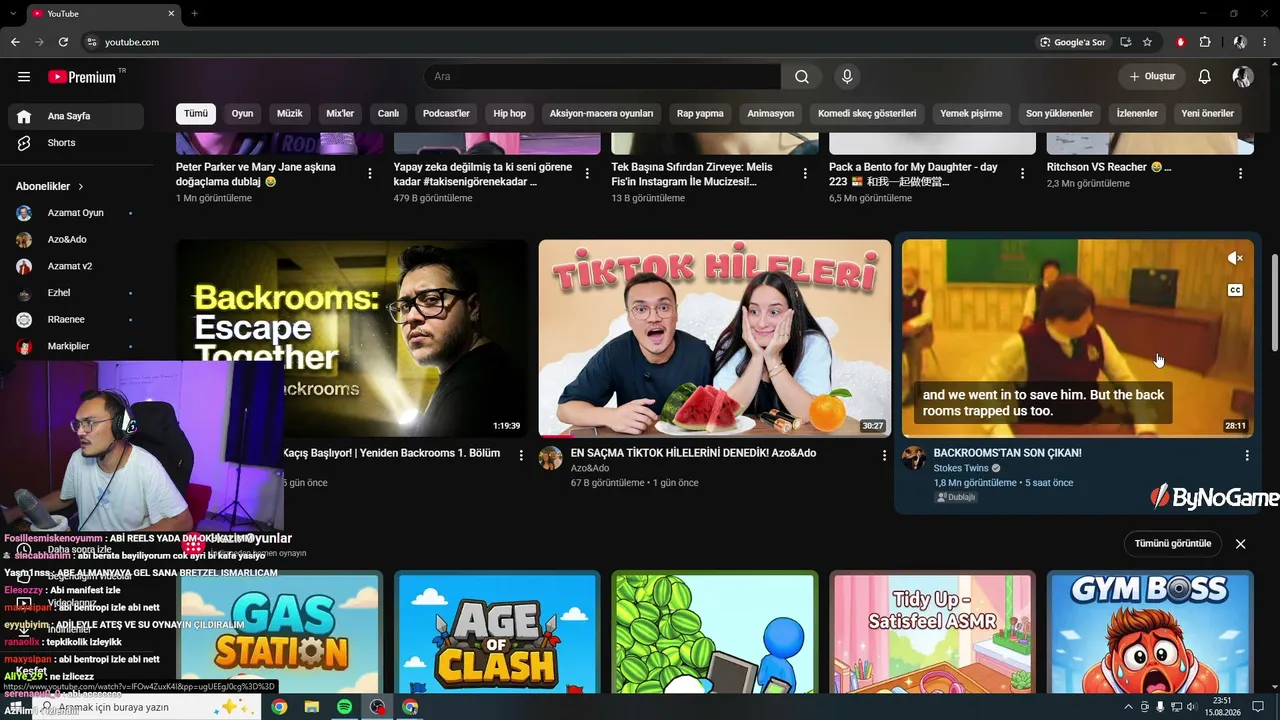Open File Explorer from the taskbar
Screen dimensions: 1280x720
[x=312, y=707]
